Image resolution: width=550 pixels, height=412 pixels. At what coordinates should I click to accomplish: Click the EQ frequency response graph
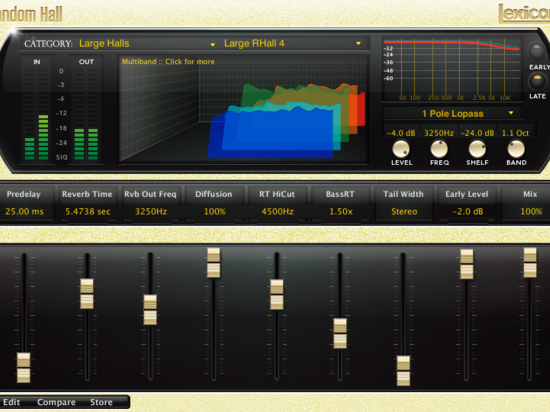click(452, 69)
